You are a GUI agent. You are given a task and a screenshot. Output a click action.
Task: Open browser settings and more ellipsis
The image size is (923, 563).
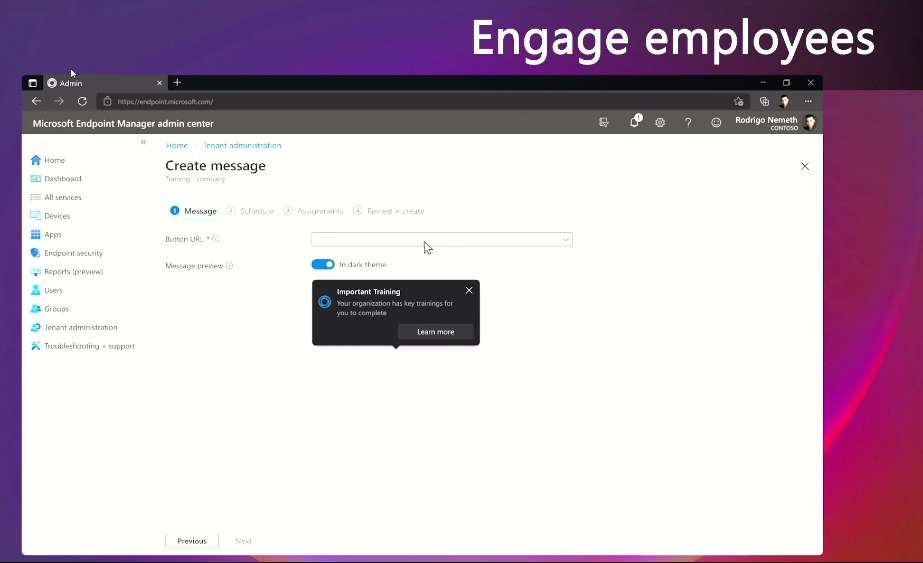pos(808,101)
